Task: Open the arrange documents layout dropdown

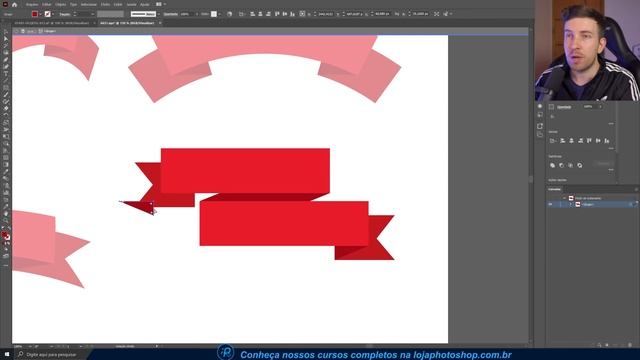Action: [160, 4]
